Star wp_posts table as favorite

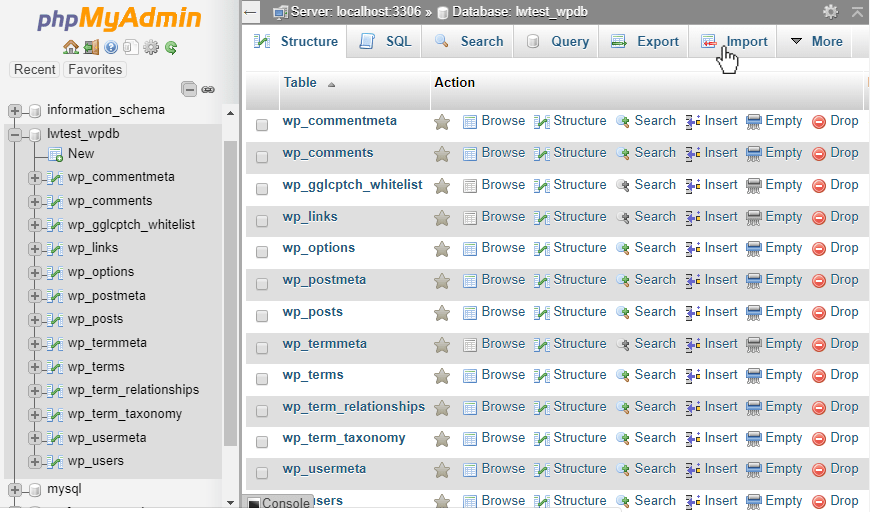pyautogui.click(x=442, y=313)
